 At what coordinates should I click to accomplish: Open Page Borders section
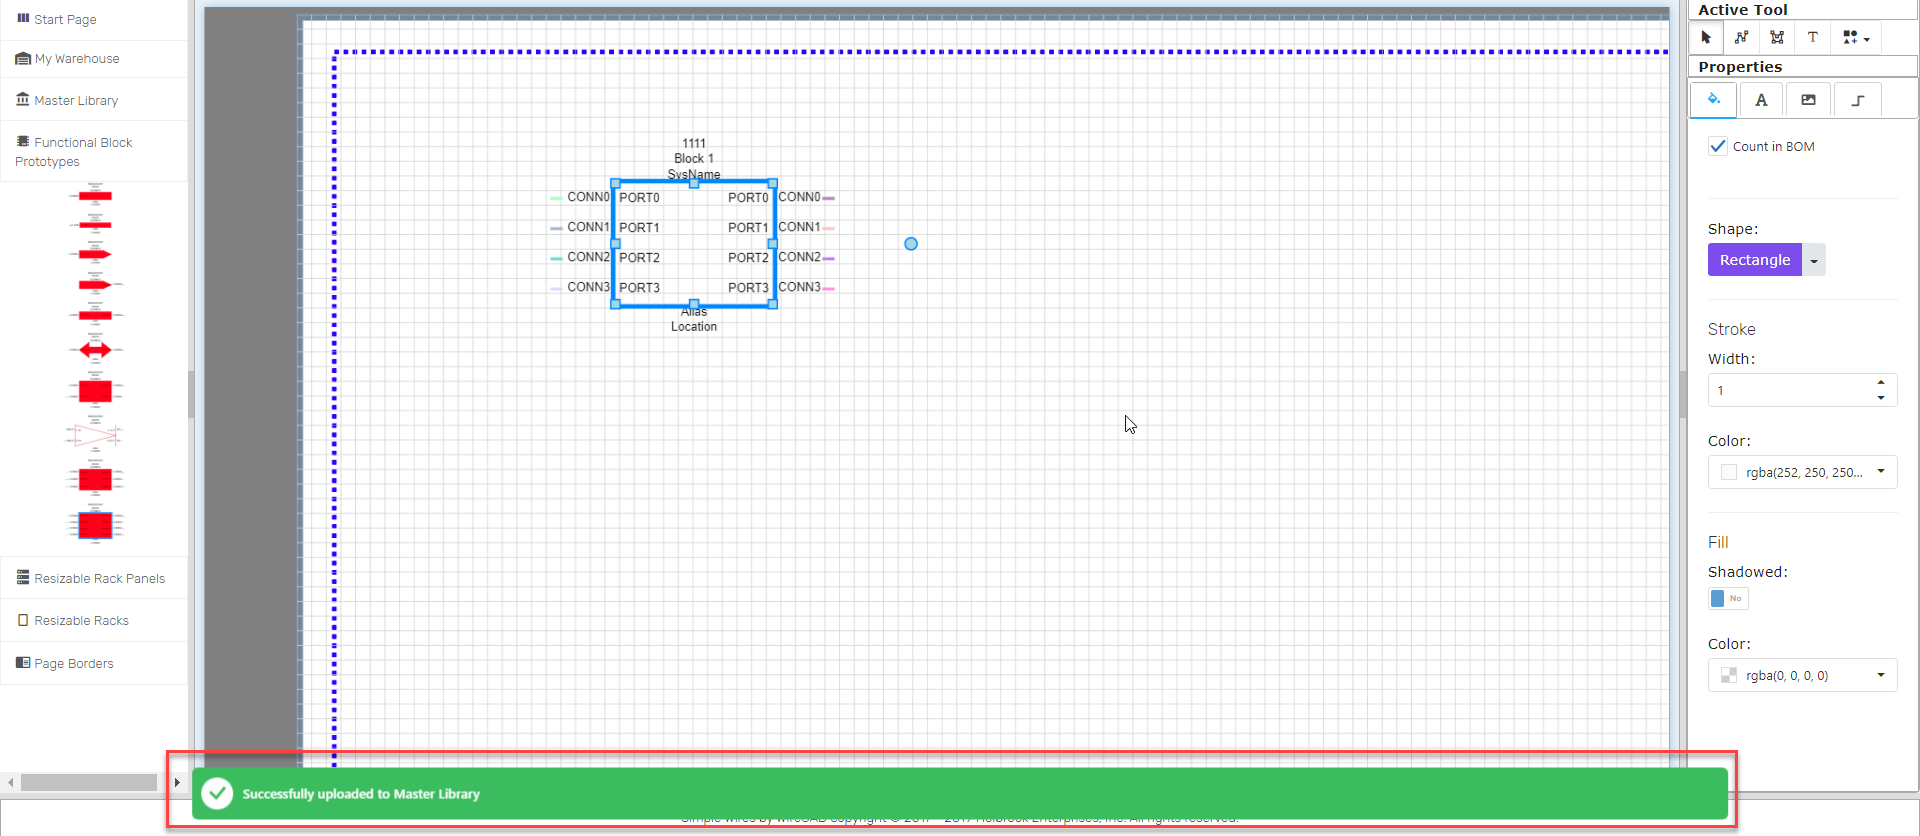coord(94,663)
